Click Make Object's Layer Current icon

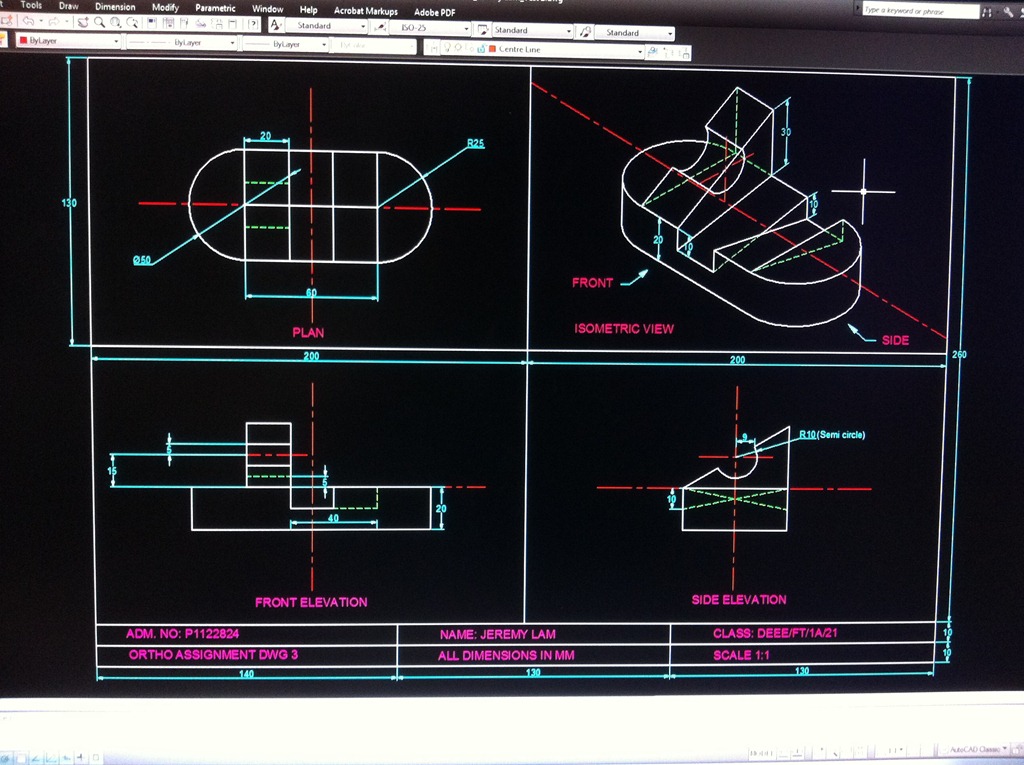[652, 51]
